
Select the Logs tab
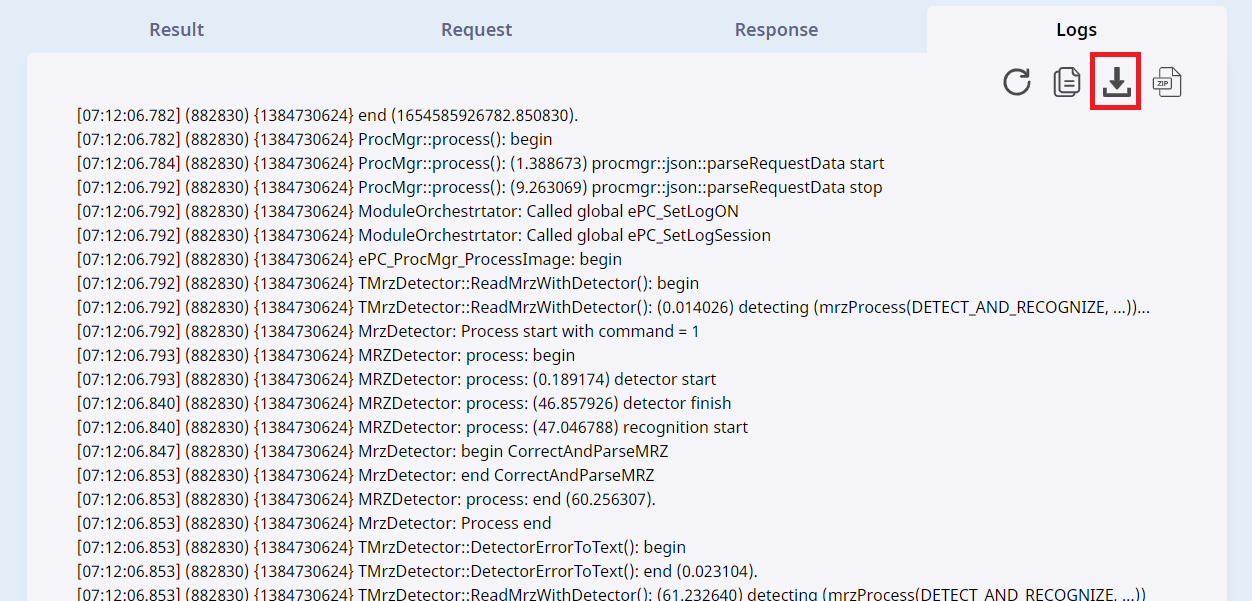point(1076,30)
